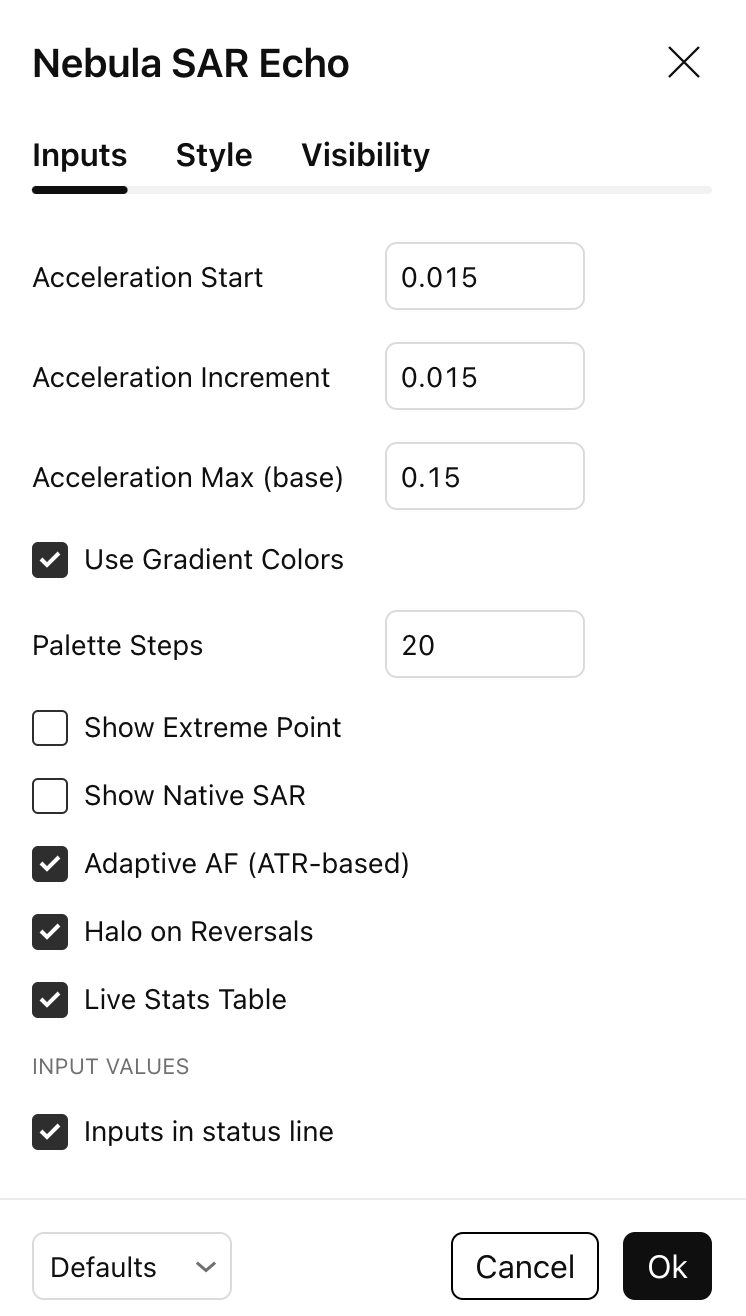Click the Palette Steps input box
Image resolution: width=746 pixels, height=1316 pixels.
coord(485,645)
